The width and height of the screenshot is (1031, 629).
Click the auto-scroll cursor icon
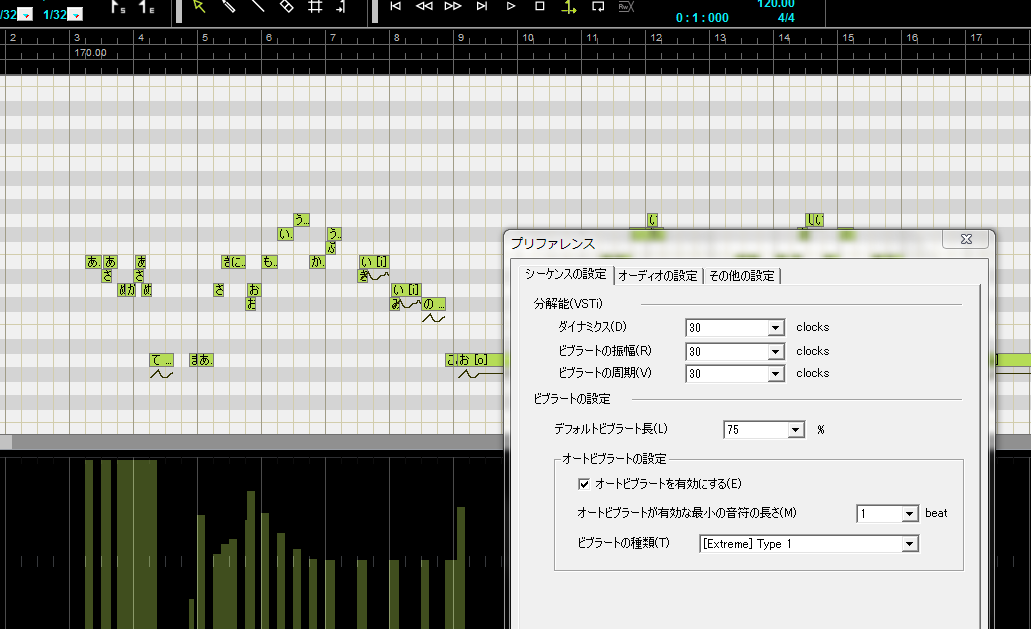[341, 7]
